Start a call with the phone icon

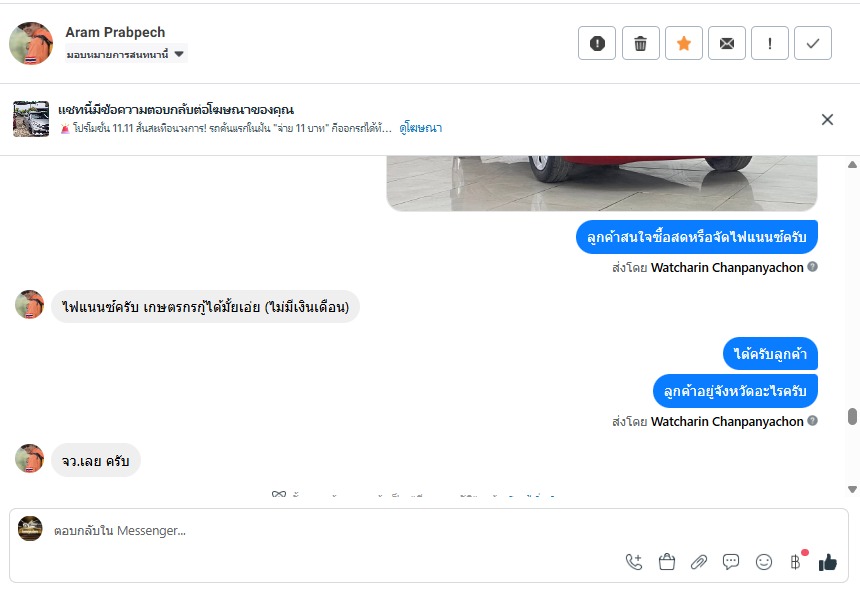pyautogui.click(x=634, y=562)
